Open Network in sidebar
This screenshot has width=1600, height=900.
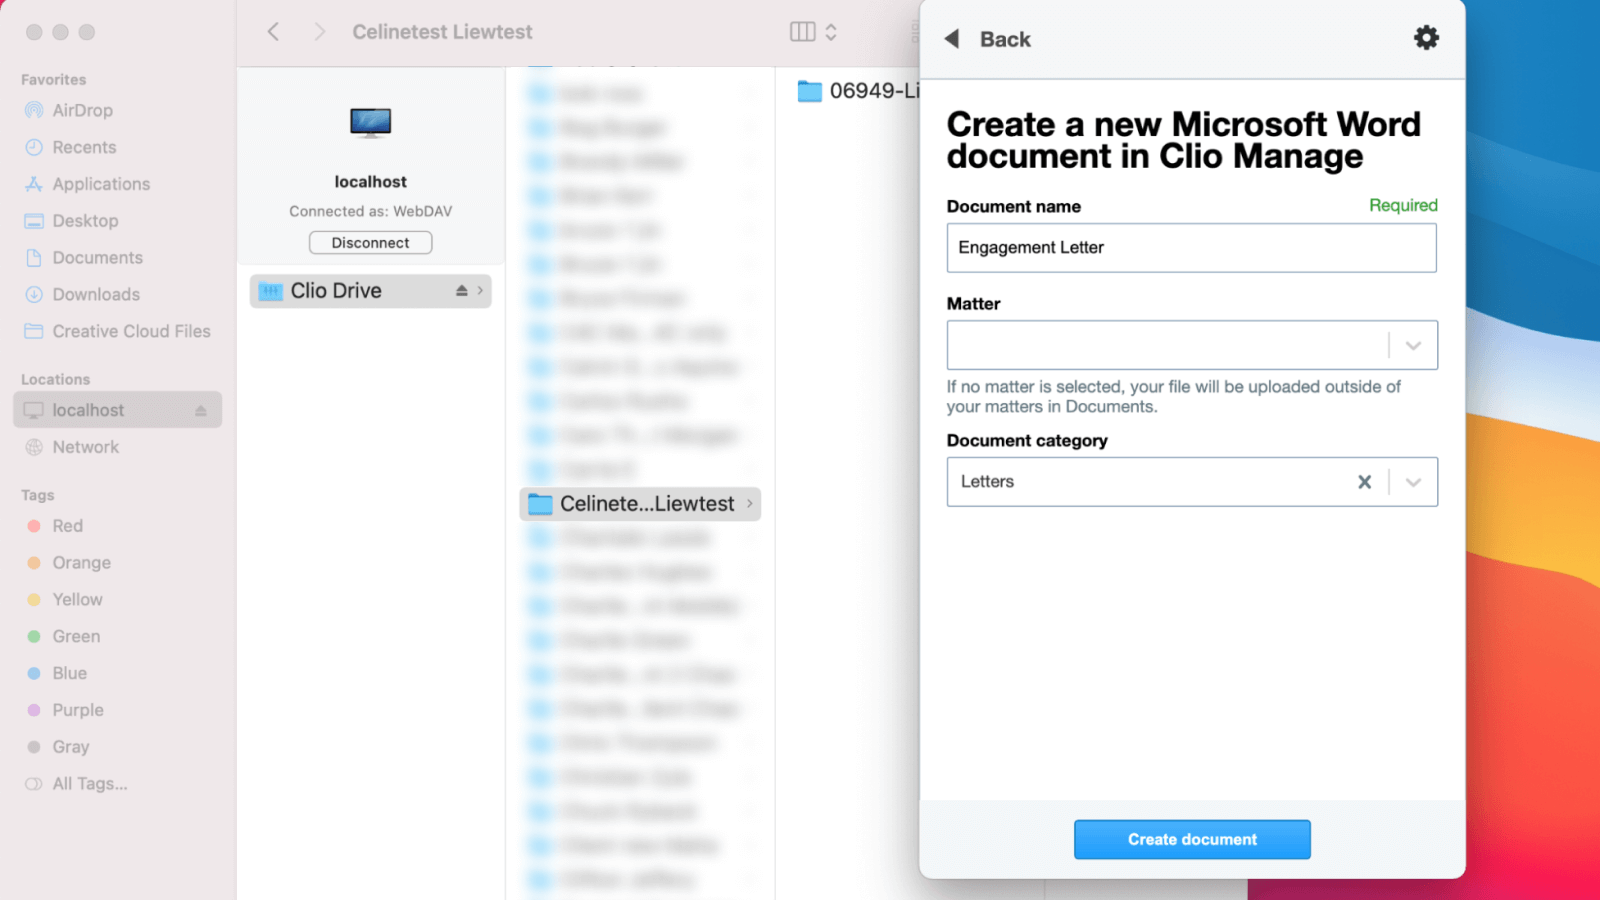(x=85, y=448)
